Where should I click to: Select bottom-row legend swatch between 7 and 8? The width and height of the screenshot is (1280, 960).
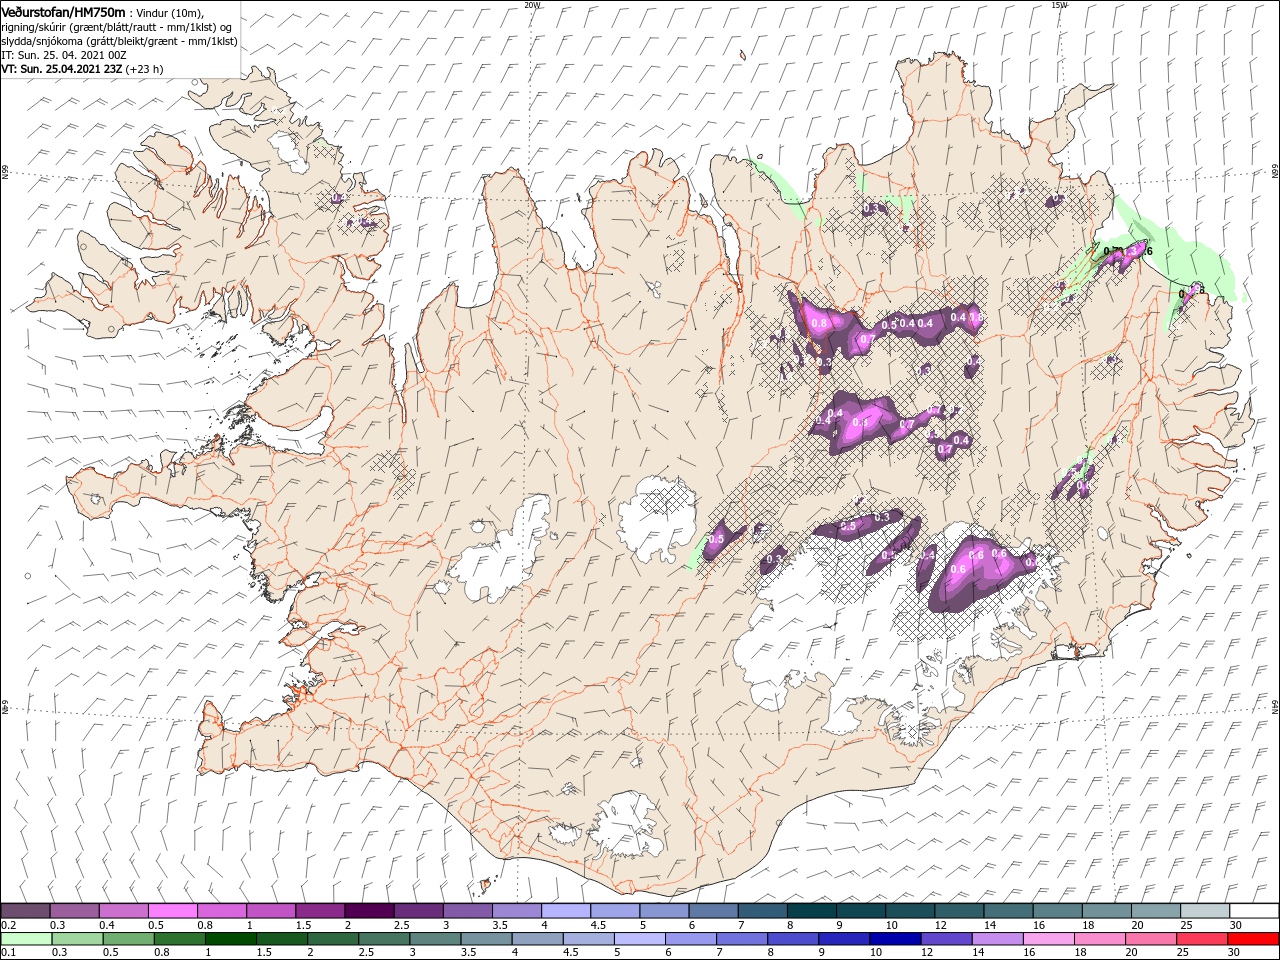pos(742,939)
